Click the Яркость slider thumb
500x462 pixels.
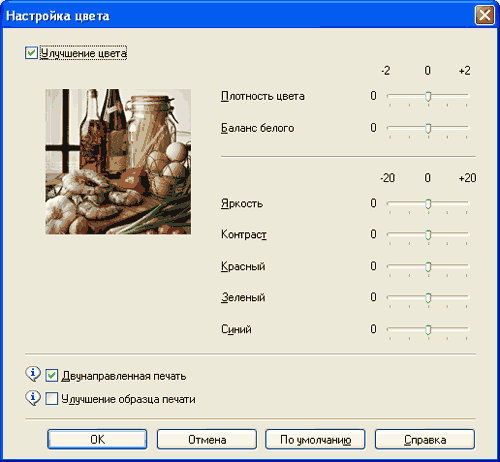point(428,204)
